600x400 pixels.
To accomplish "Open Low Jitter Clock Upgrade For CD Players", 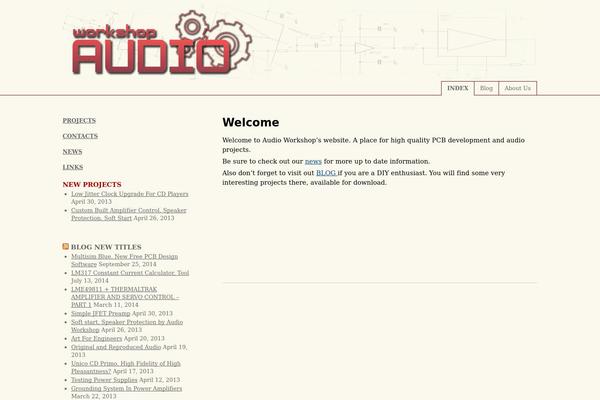I will 130,194.
